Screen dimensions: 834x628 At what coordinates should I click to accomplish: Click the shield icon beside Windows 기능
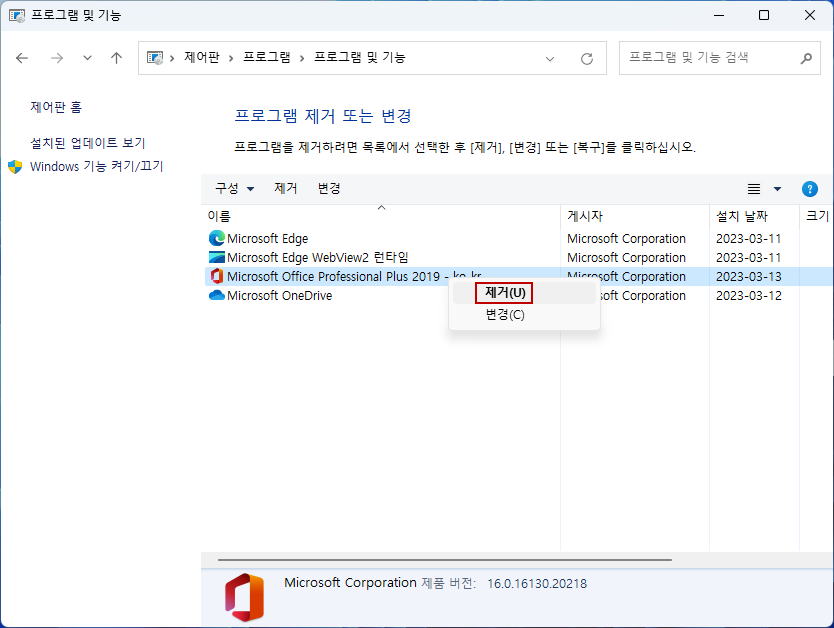(15, 166)
